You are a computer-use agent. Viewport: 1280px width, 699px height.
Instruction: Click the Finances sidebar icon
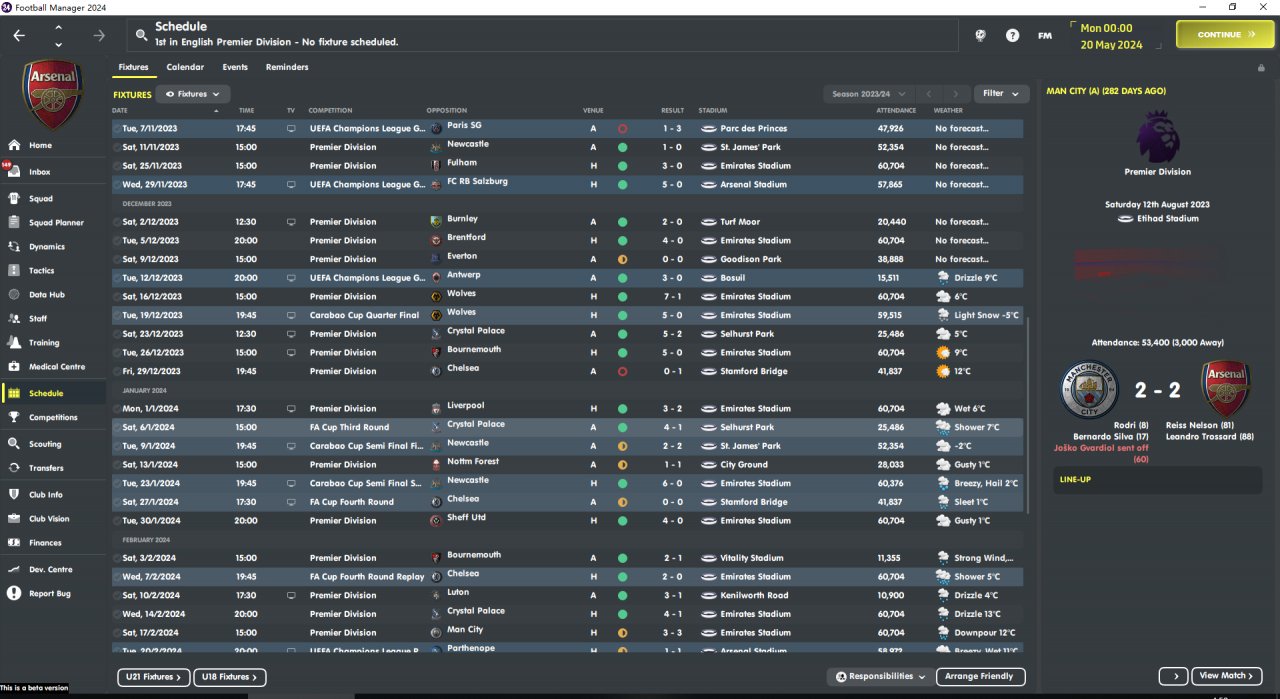(14, 543)
